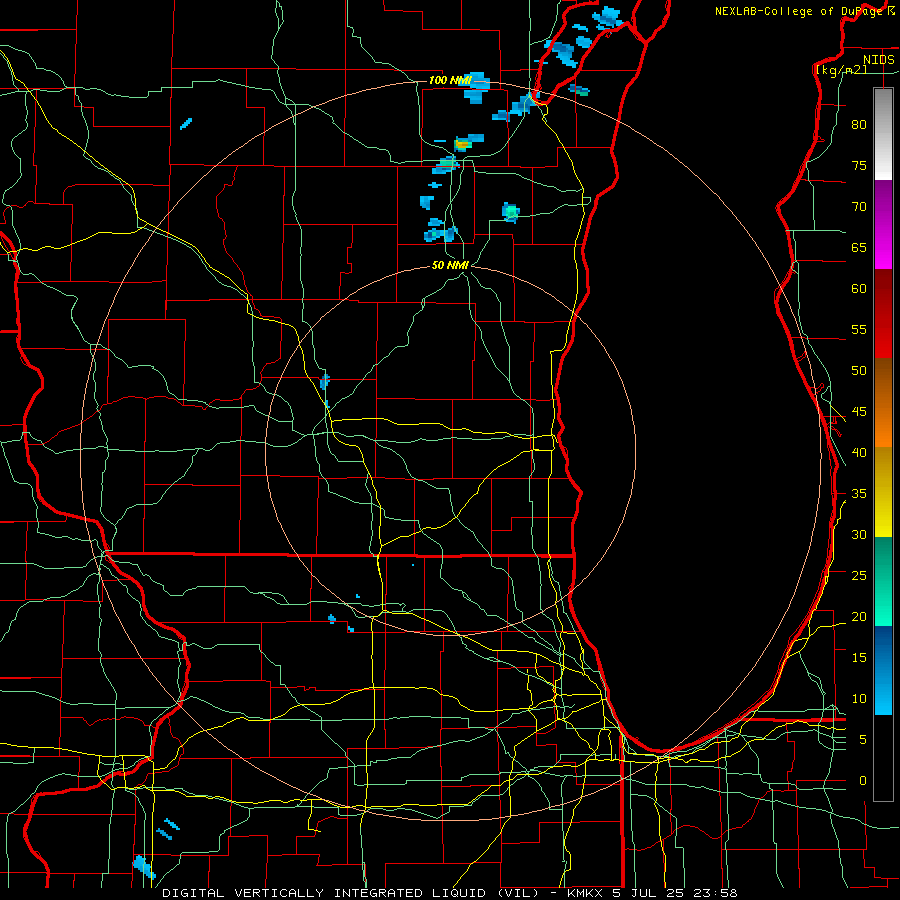Click the 35 value on the scale
The height and width of the screenshot is (900, 900).
tap(859, 494)
